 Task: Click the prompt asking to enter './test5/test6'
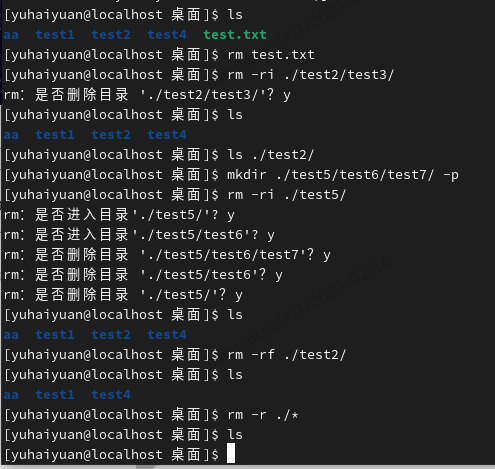click(x=139, y=235)
